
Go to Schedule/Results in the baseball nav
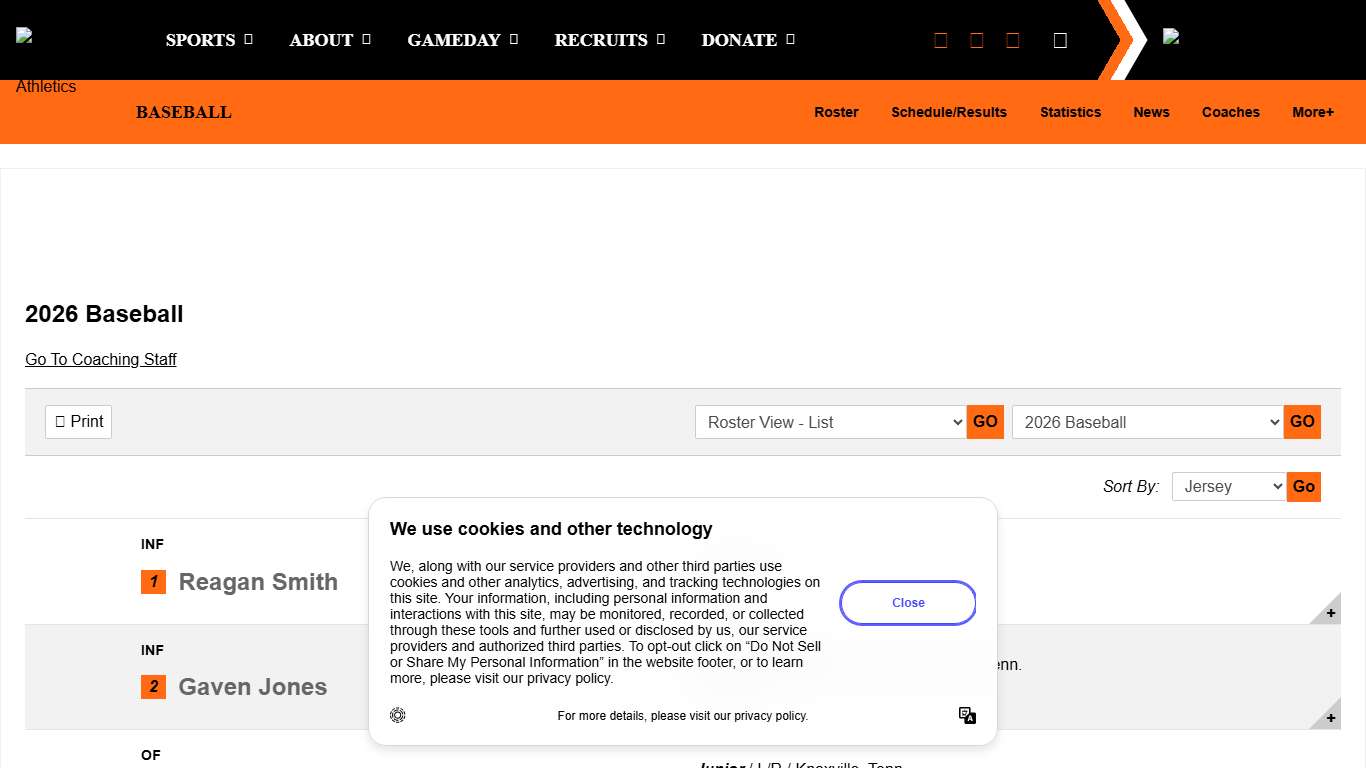948,112
